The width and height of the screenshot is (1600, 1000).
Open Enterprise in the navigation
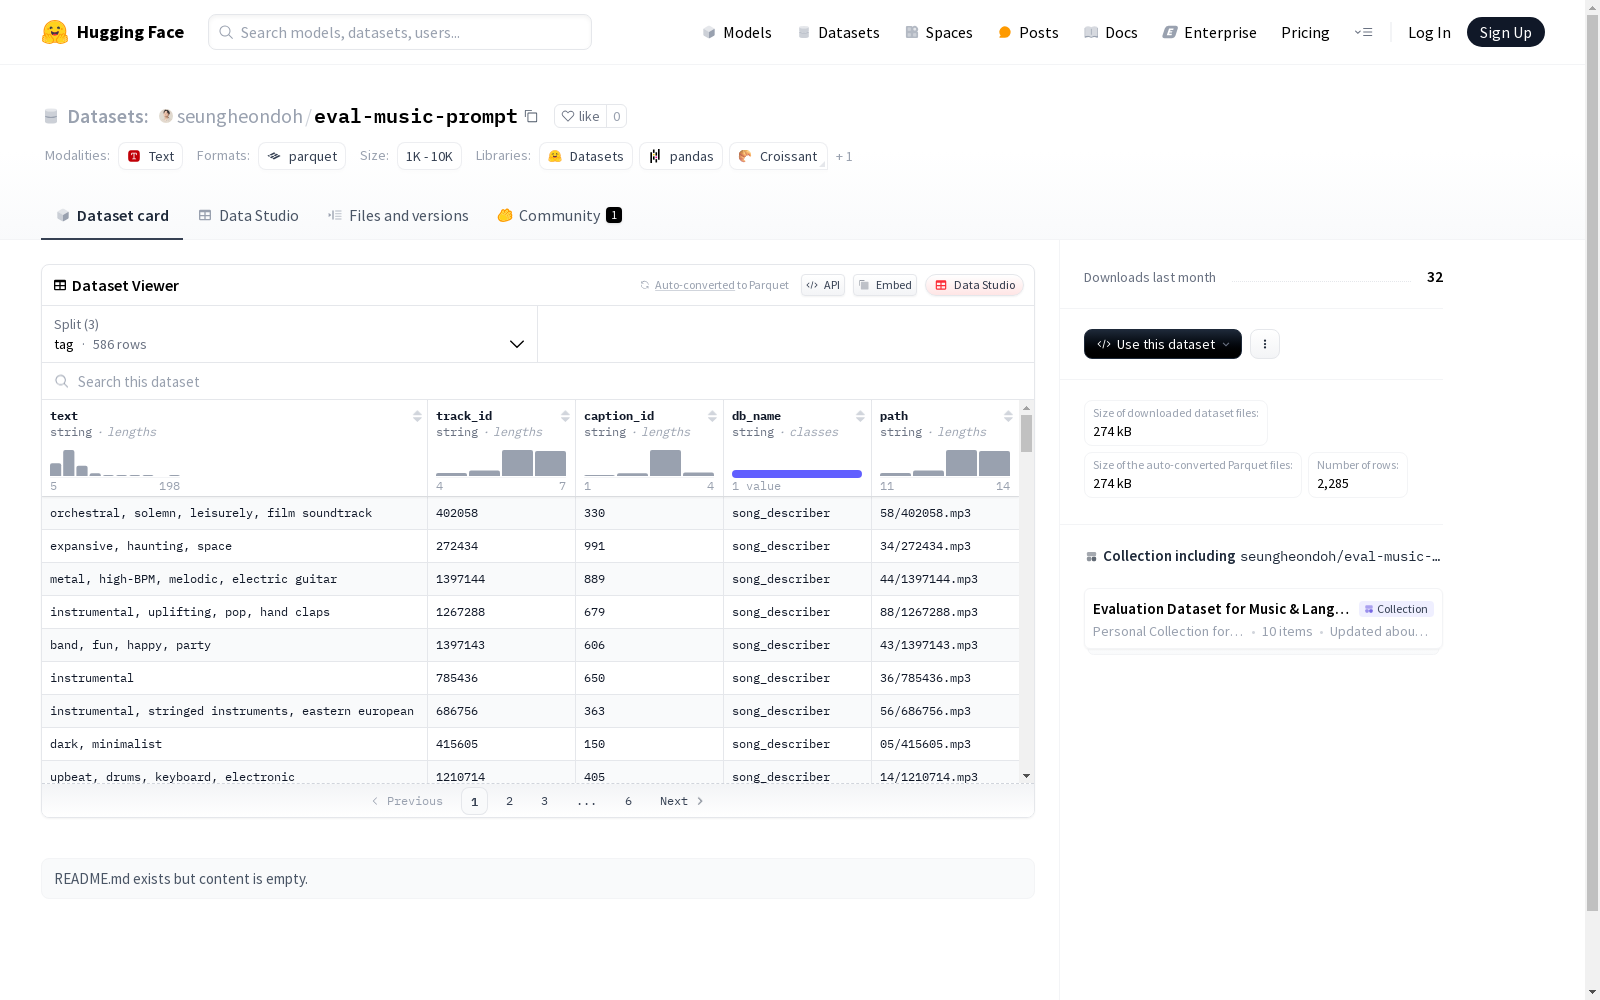point(1210,32)
